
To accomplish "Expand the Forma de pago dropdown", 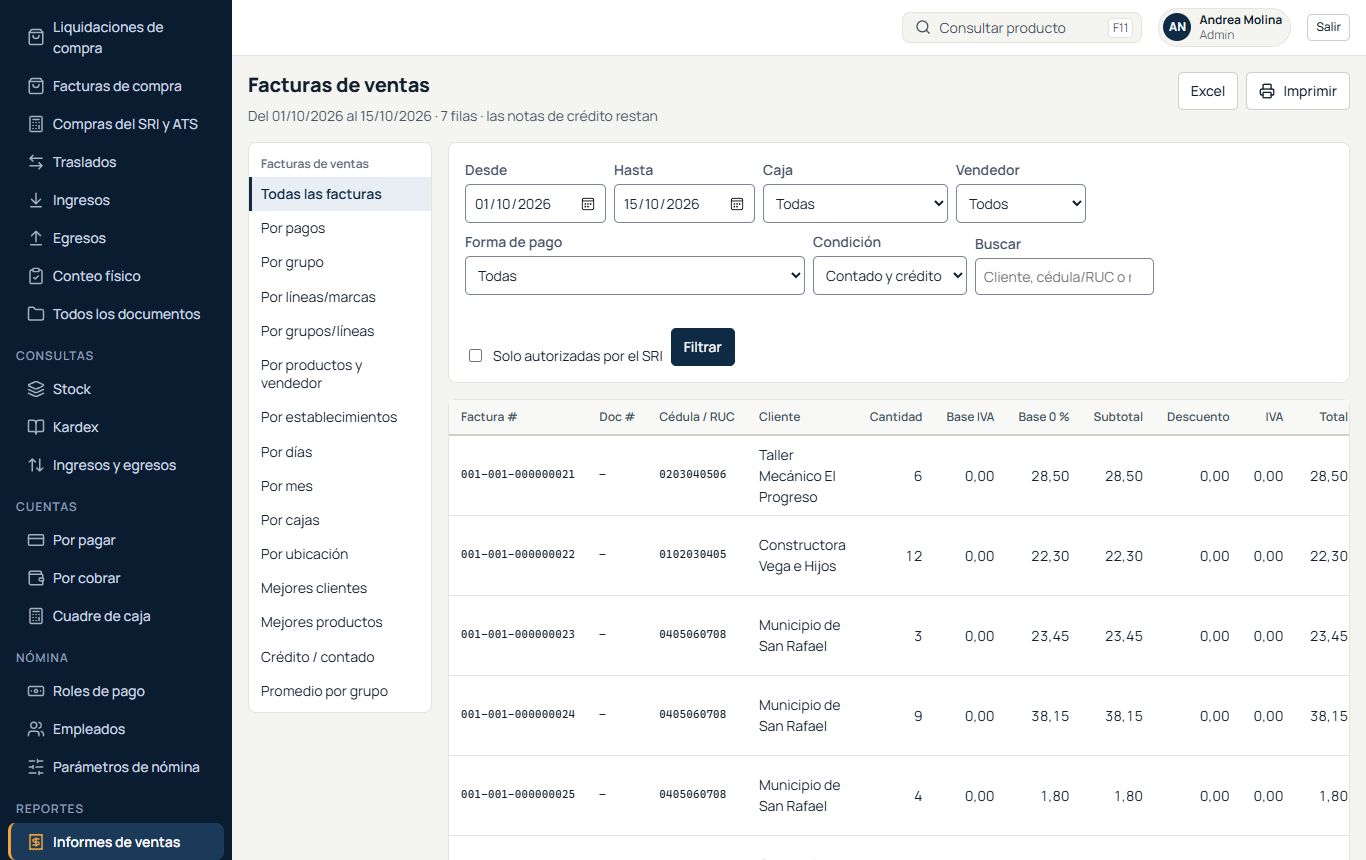I will (x=635, y=276).
